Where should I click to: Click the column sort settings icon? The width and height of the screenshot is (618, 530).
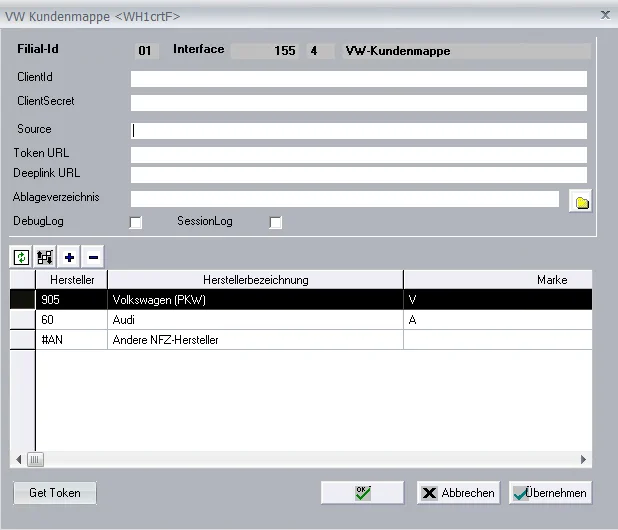pyautogui.click(x=45, y=257)
